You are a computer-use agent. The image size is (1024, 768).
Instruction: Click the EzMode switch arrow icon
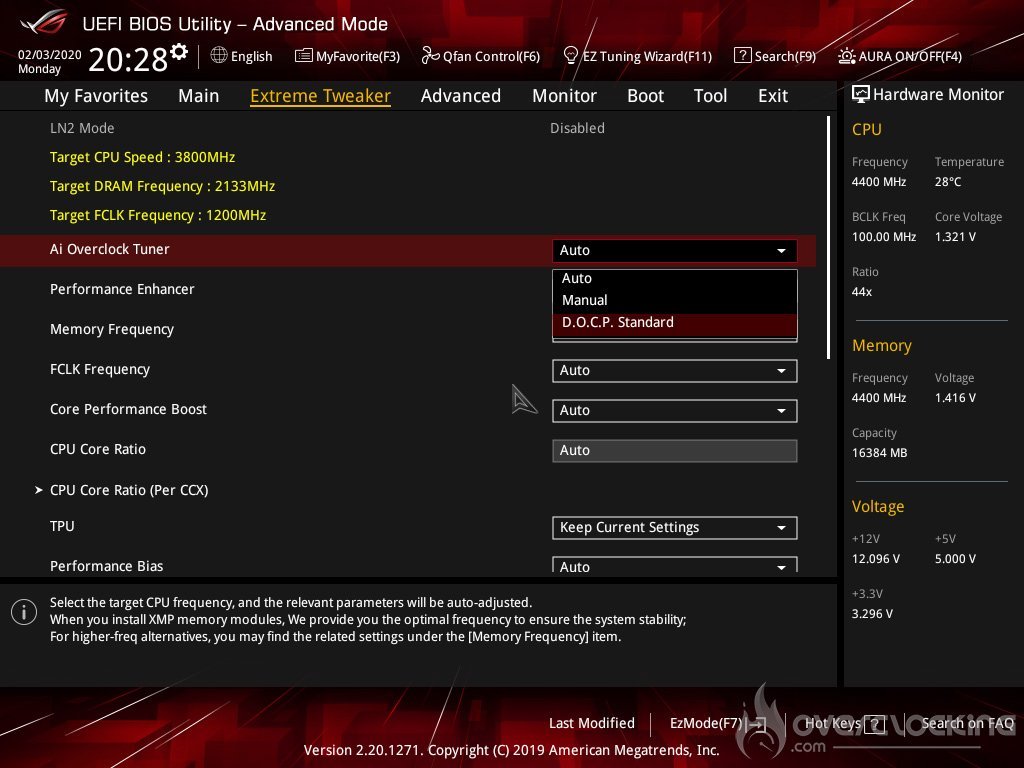pos(758,724)
